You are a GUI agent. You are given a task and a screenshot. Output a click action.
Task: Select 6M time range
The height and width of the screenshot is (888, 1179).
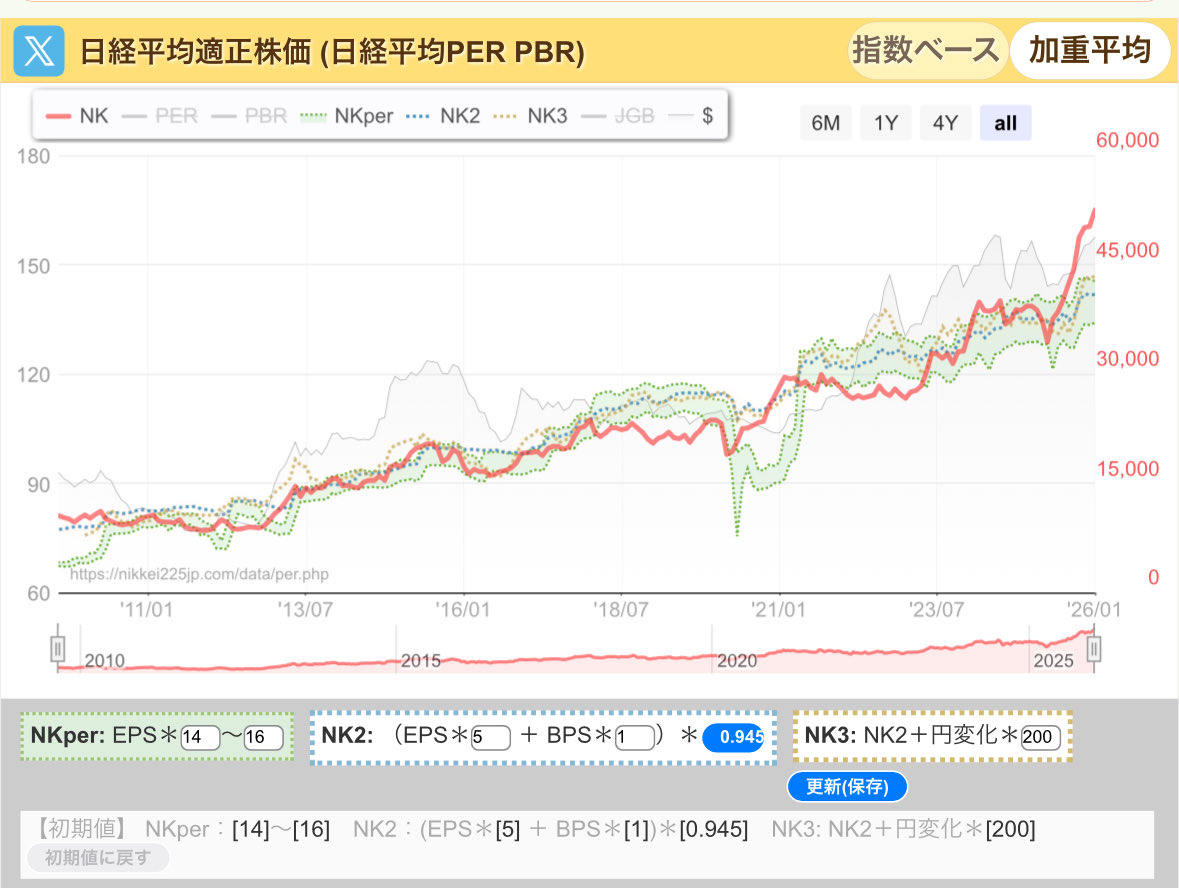[826, 123]
